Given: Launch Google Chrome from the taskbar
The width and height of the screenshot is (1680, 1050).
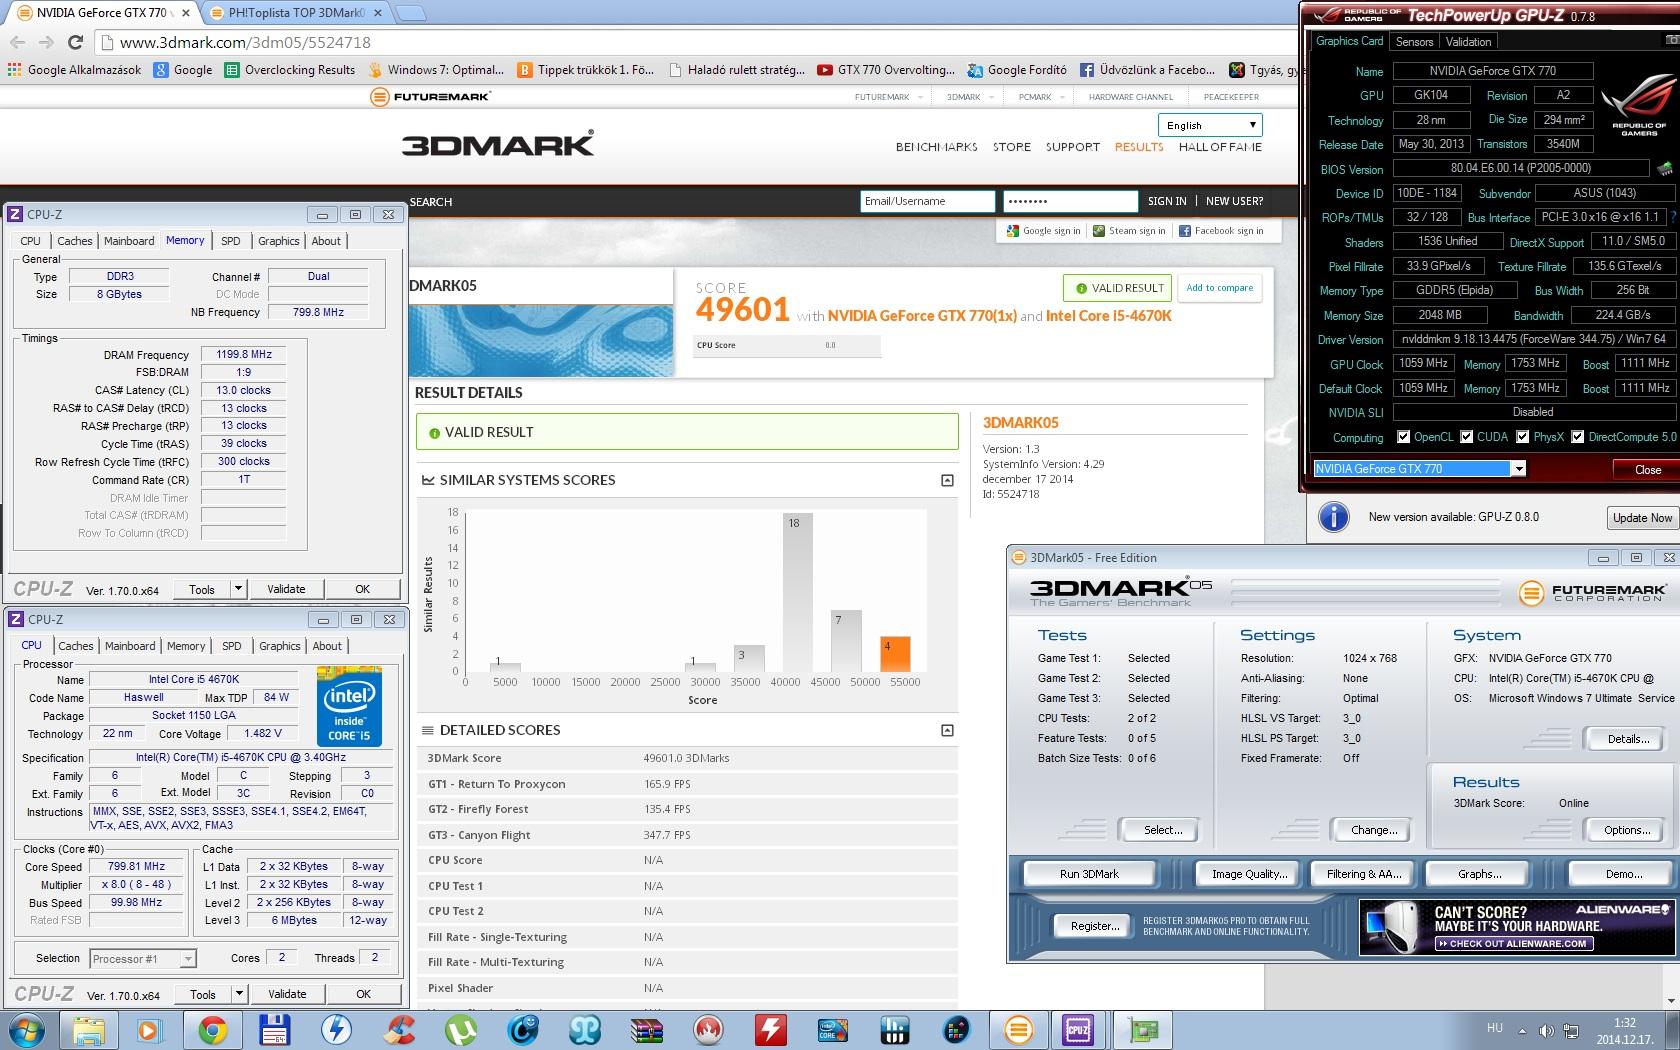Looking at the screenshot, I should coord(212,1030).
